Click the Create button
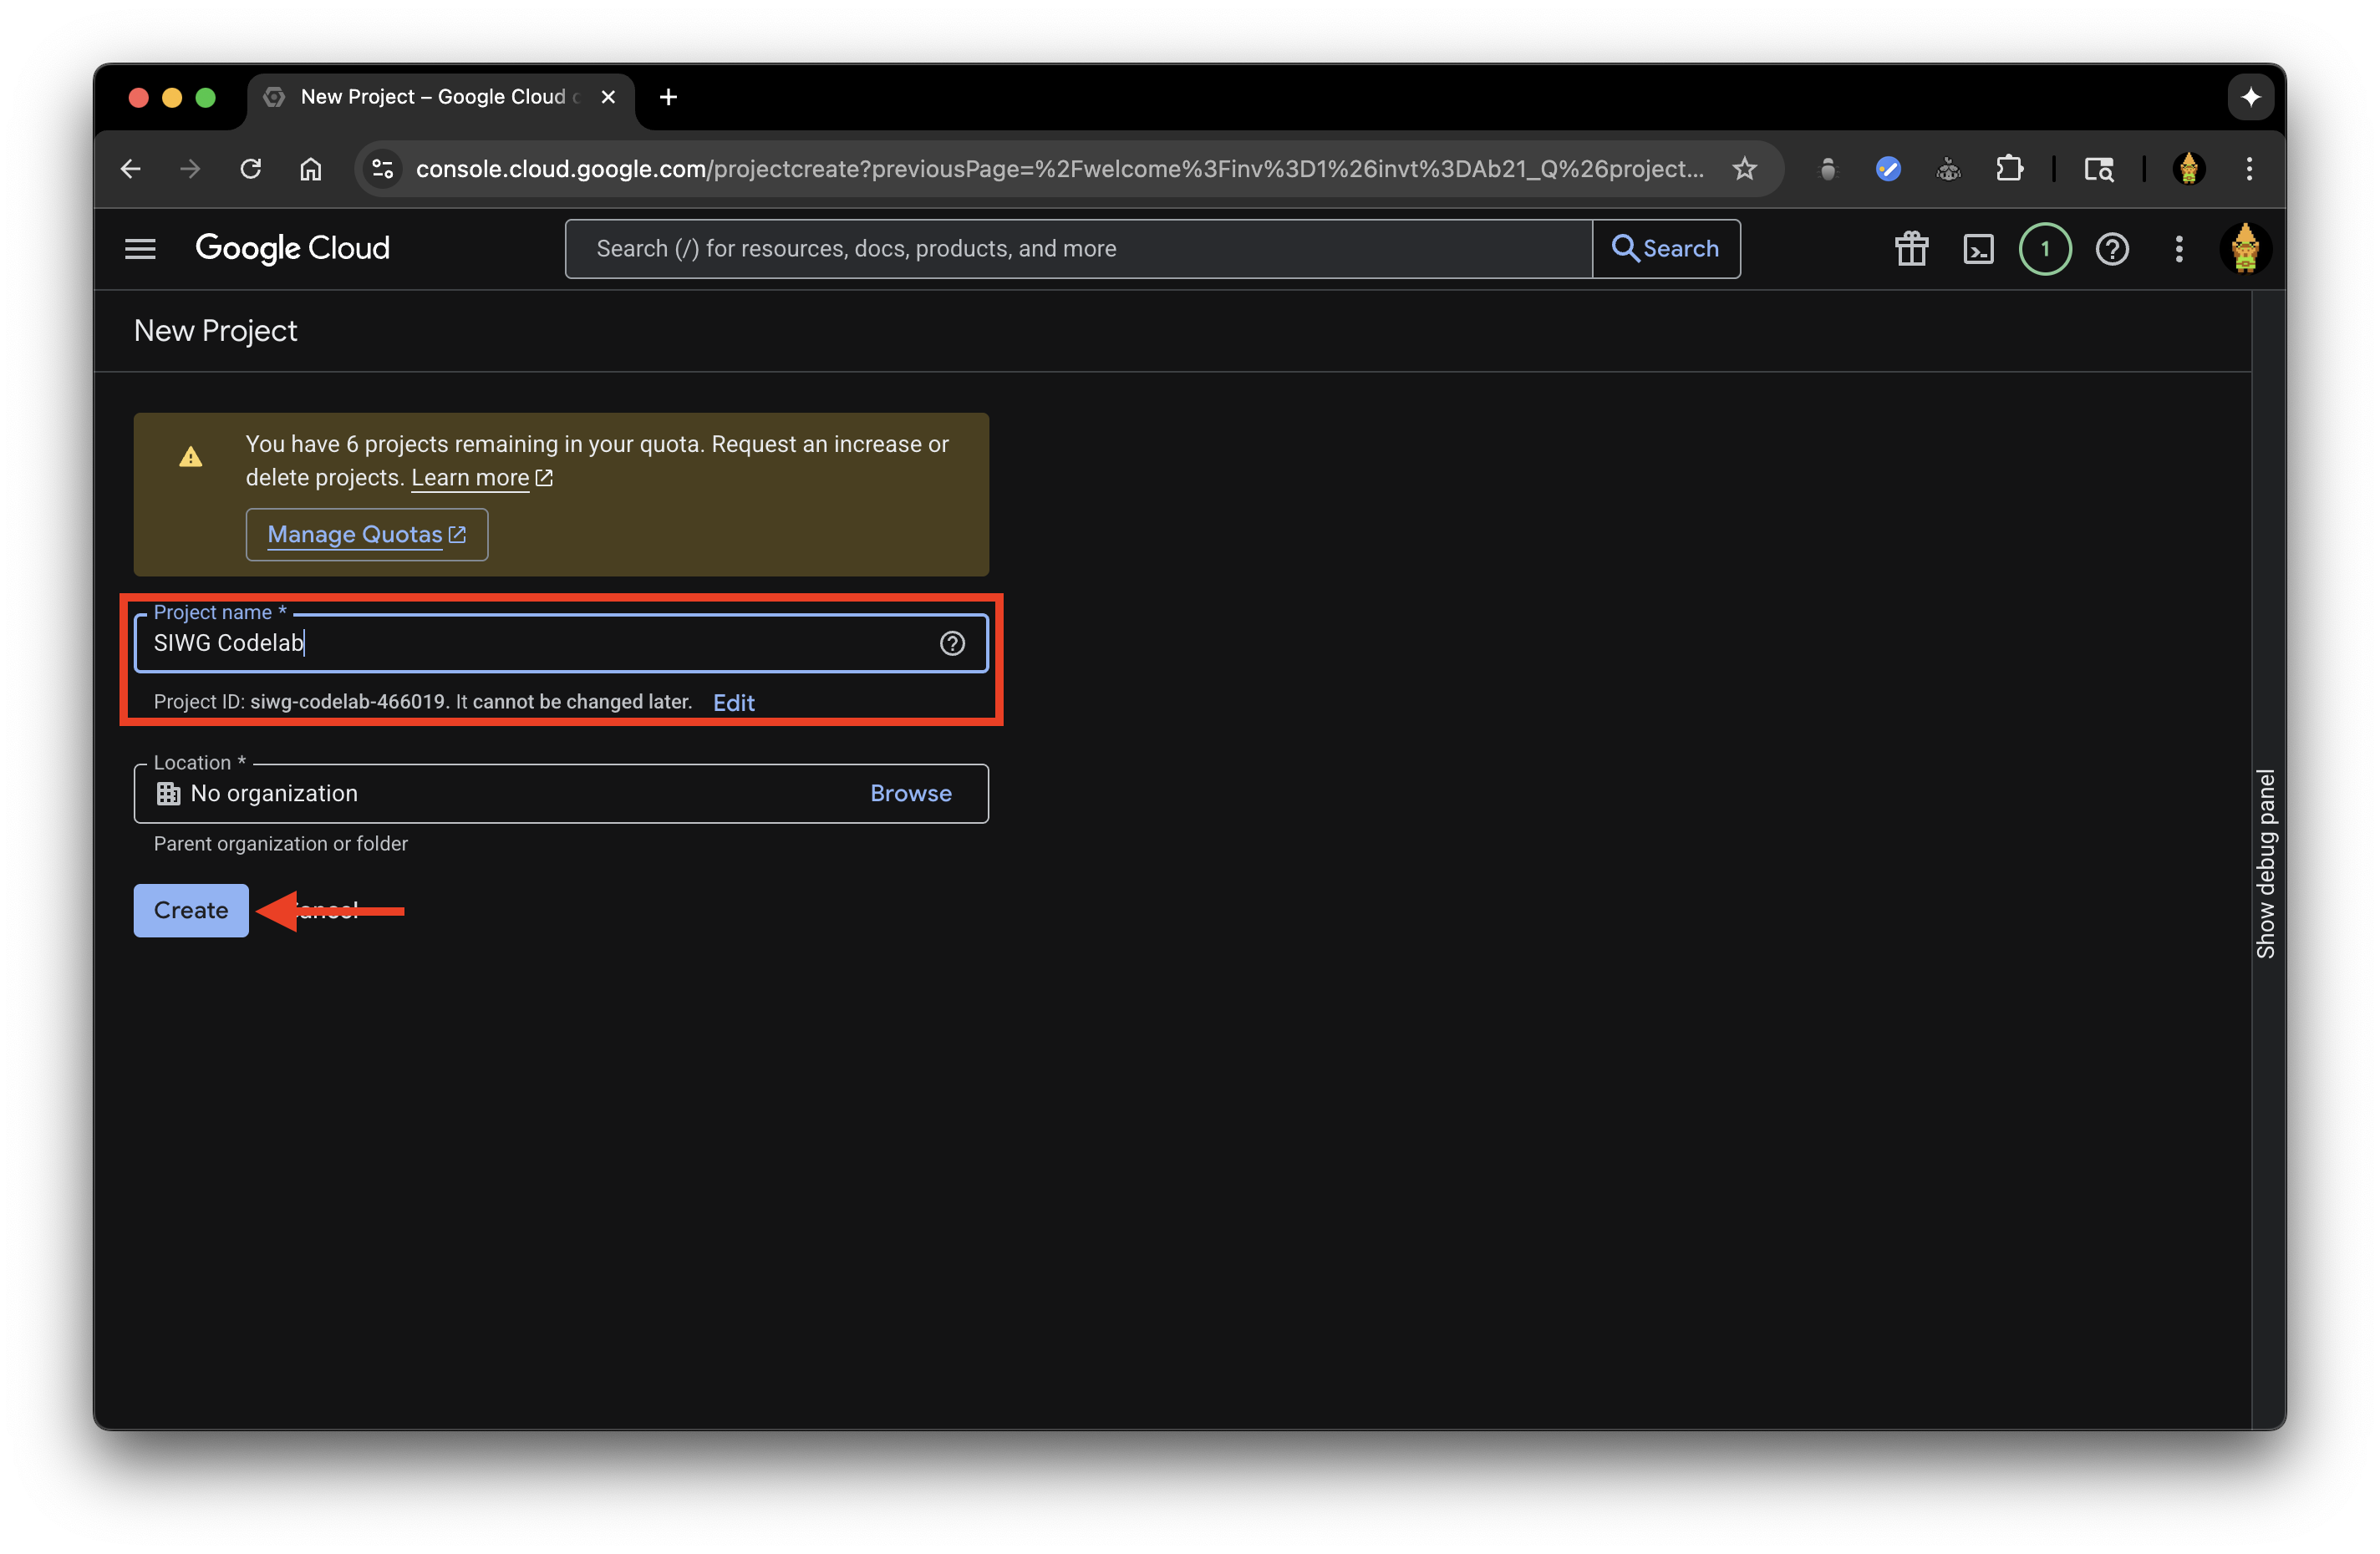This screenshot has height=1554, width=2380. 191,910
